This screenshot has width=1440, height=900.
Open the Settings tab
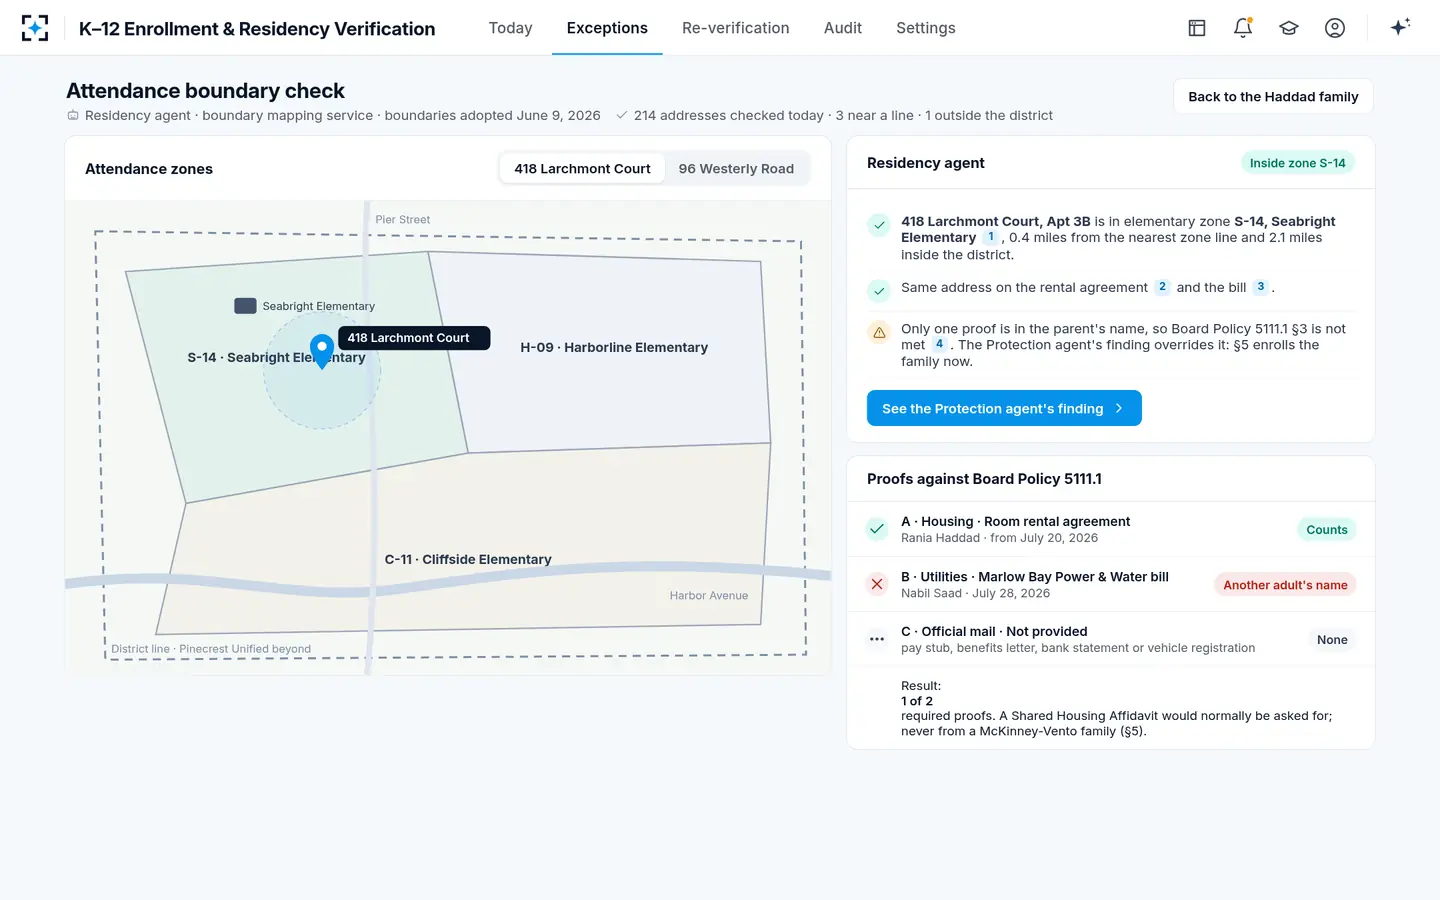926,28
